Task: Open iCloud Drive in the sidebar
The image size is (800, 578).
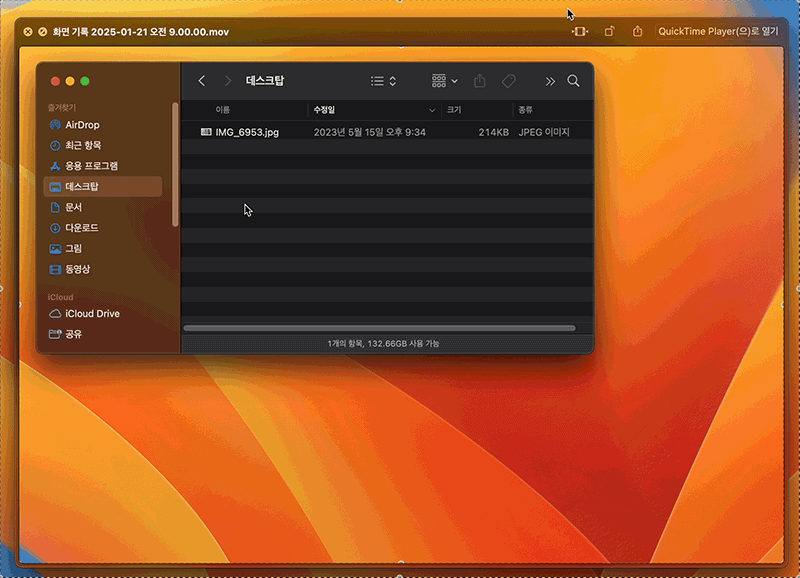Action: 103,314
